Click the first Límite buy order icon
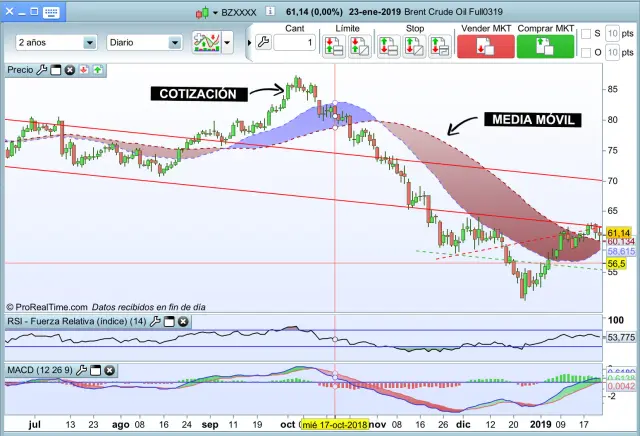The width and height of the screenshot is (640, 436). [337, 46]
